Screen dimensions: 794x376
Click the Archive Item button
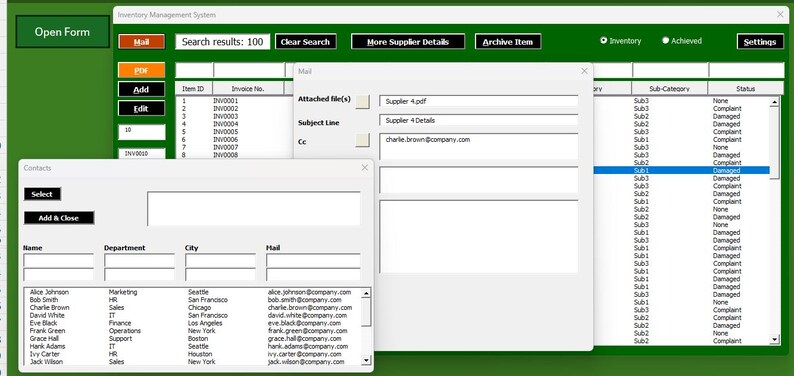coord(508,42)
